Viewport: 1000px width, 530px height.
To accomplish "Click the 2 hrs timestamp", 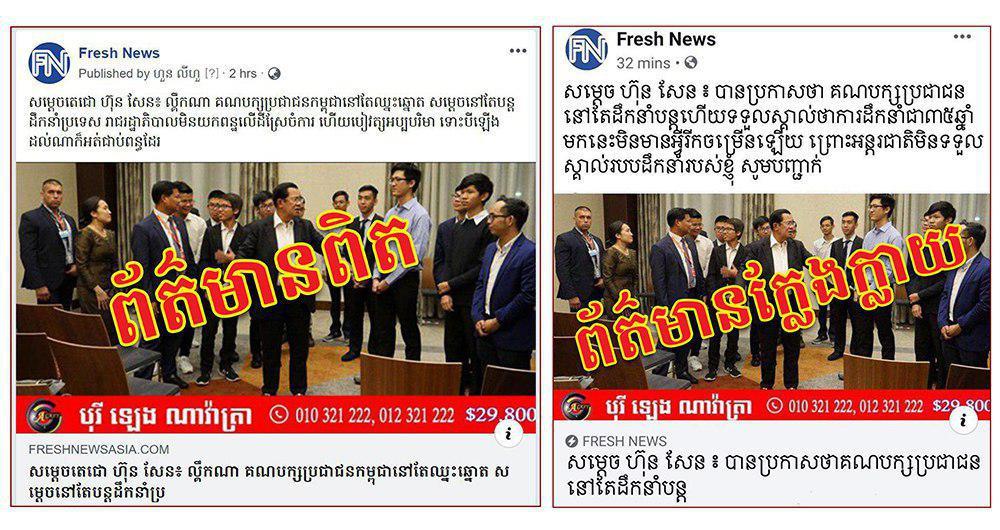I will [242, 74].
